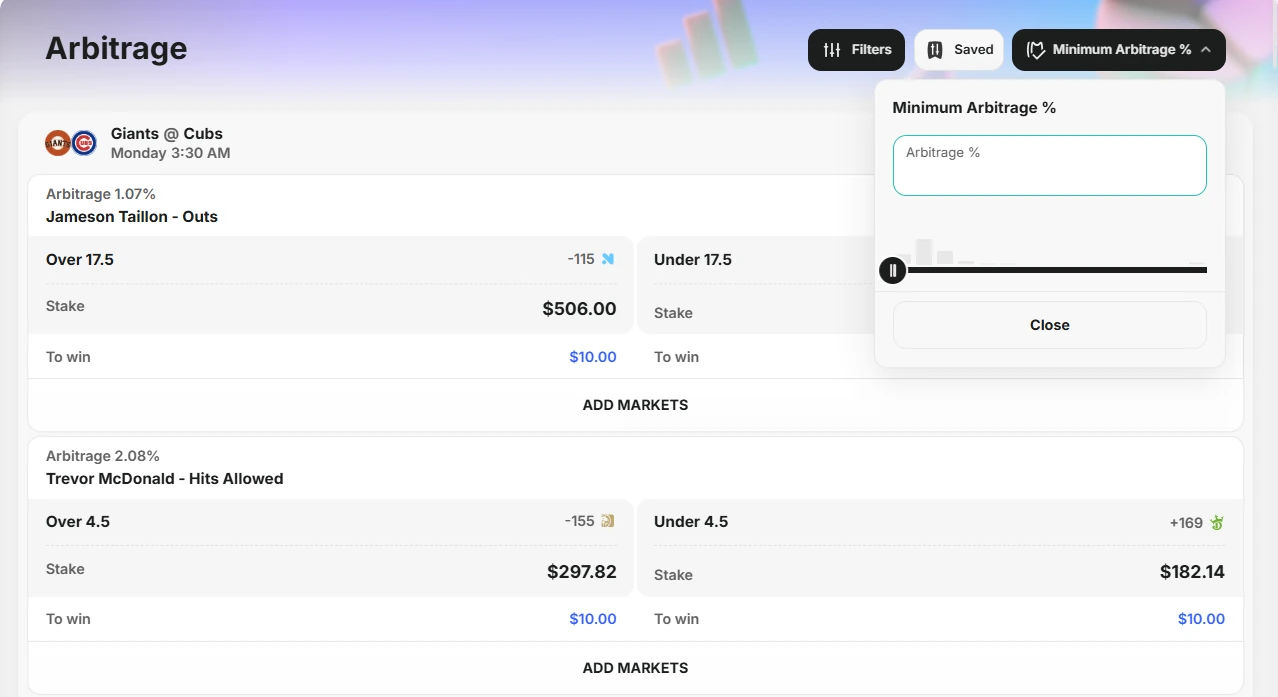Click the $182.14 stake amount
The width and height of the screenshot is (1278, 697).
[1192, 572]
